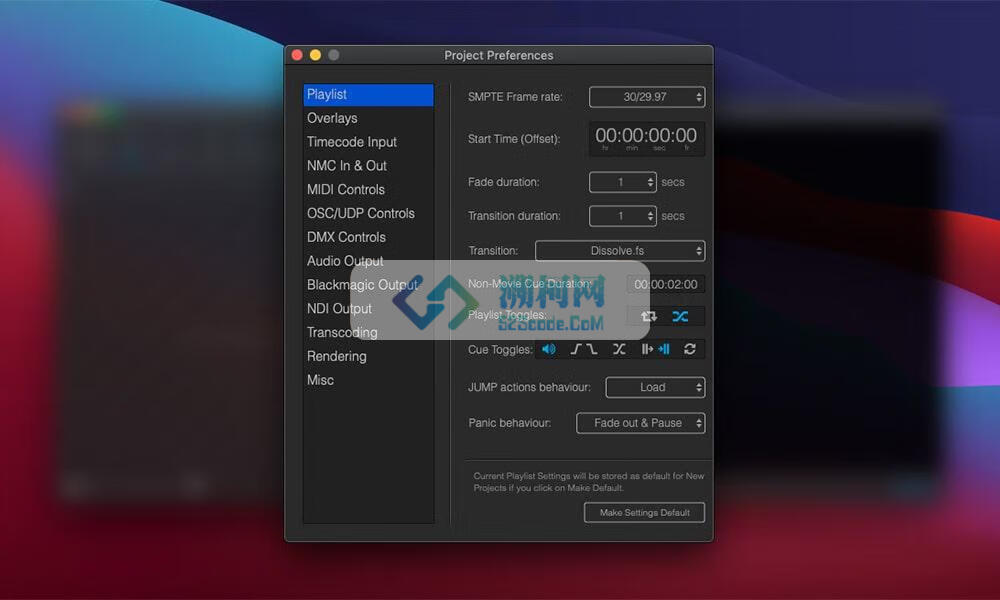Select the Transcoding section
This screenshot has width=1000, height=600.
pyautogui.click(x=369, y=332)
